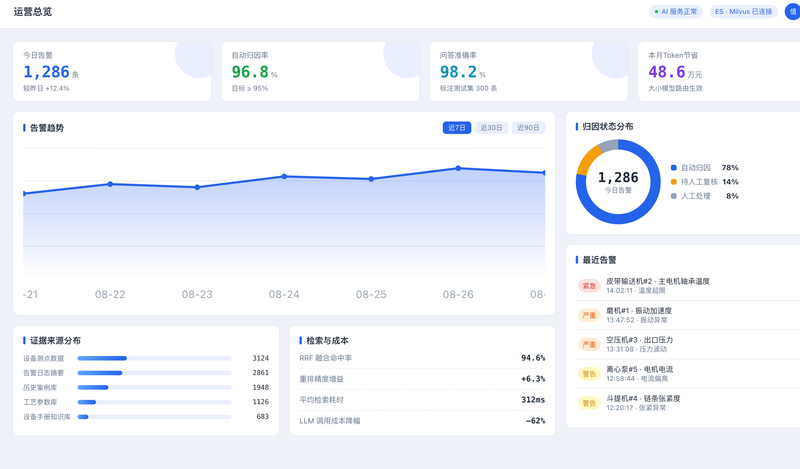The width and height of the screenshot is (800, 469).
Task: Click the 平均检索耗时 312ms value
Action: click(533, 400)
